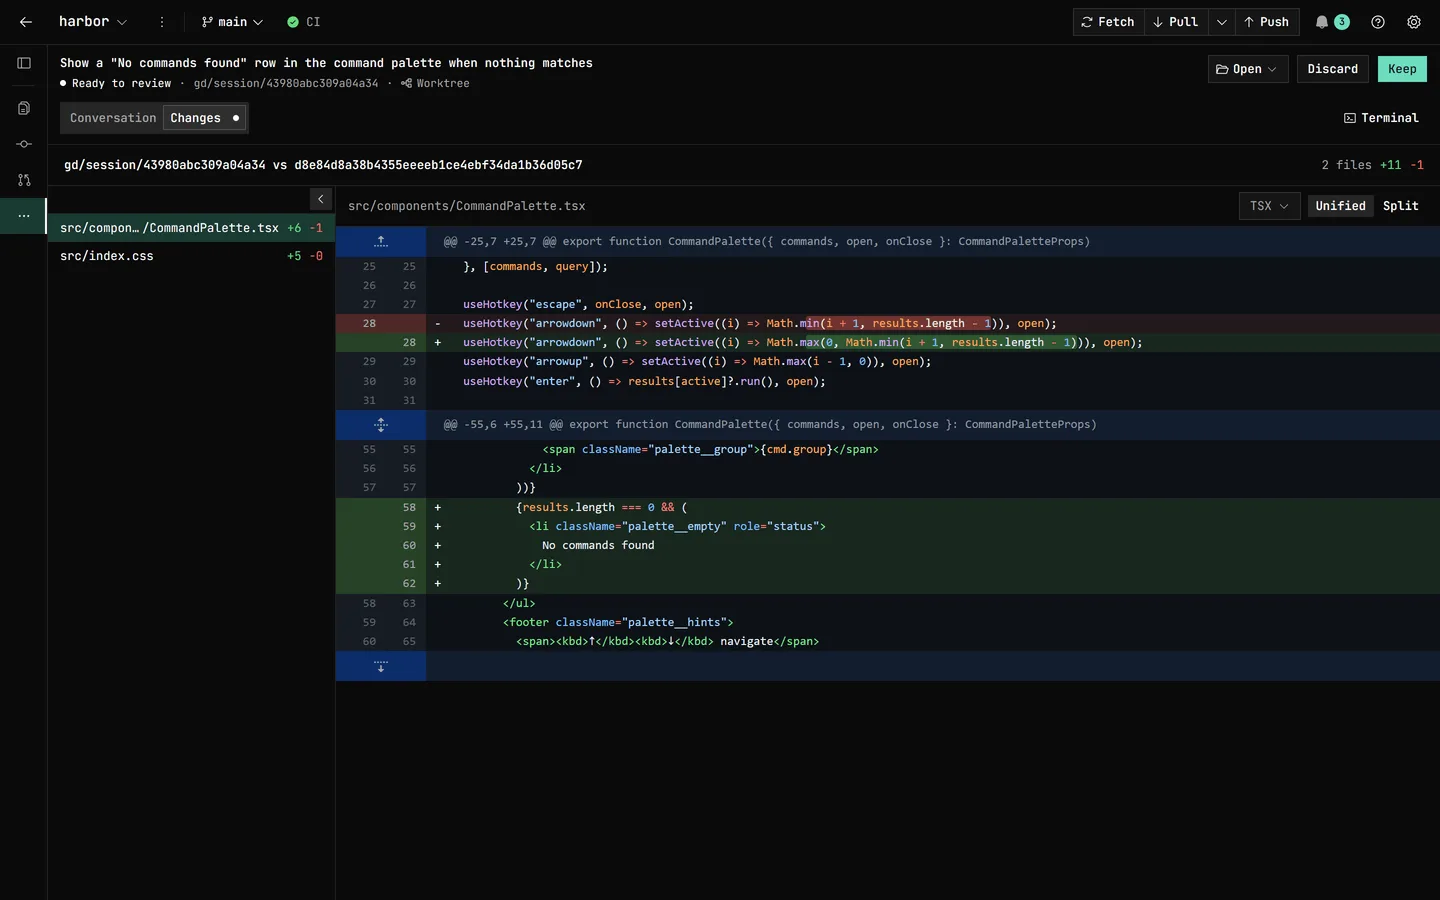Select CommandPalette.tsx in file list
Screen dimensions: 1440x900
(x=191, y=228)
